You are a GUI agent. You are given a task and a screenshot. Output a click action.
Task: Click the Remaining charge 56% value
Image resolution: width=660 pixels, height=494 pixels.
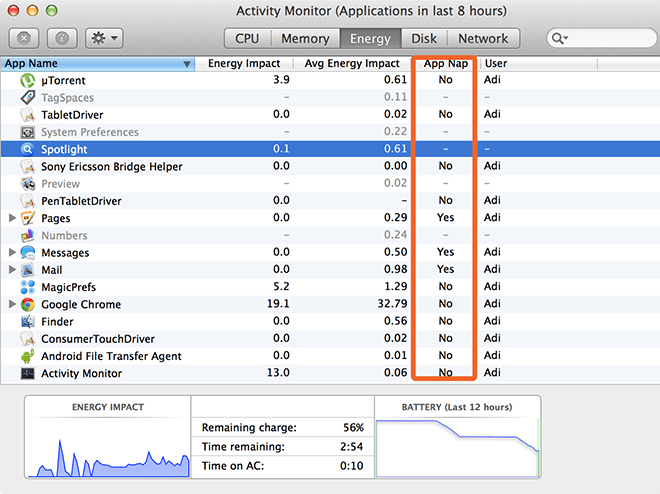(x=353, y=428)
